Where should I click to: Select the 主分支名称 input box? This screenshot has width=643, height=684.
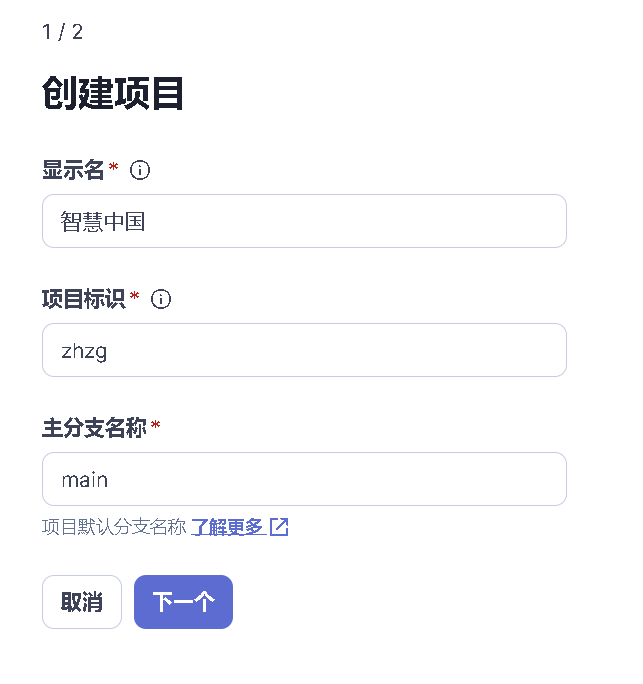[304, 479]
